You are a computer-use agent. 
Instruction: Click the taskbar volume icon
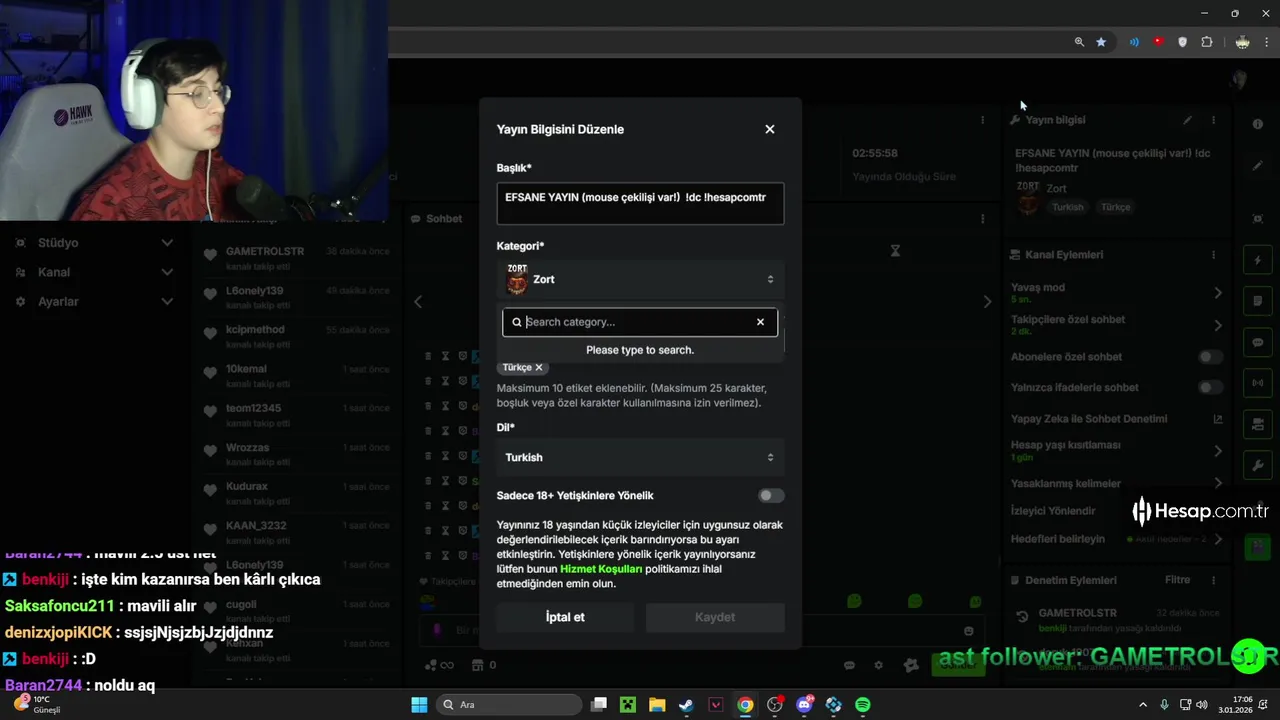(x=1201, y=705)
